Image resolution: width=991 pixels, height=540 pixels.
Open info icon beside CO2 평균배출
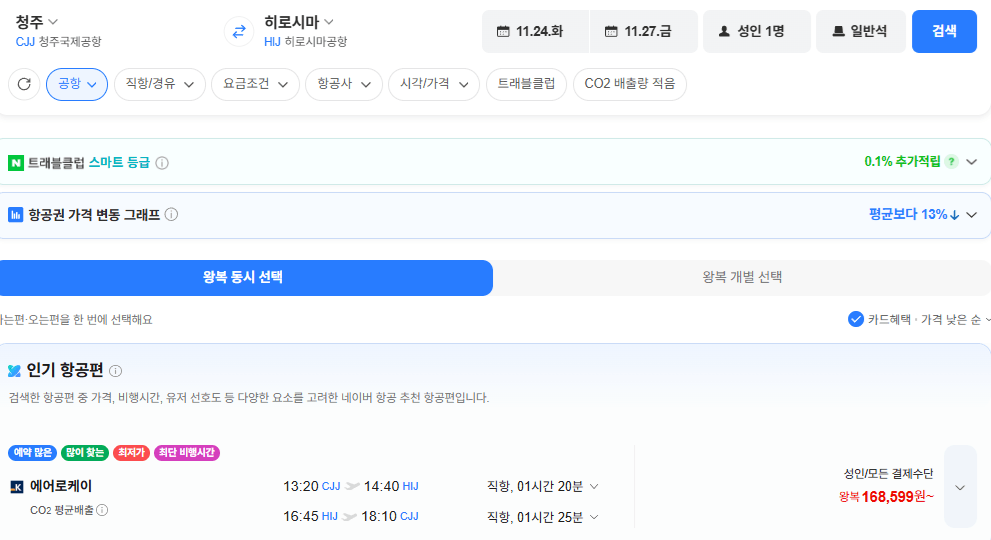pyautogui.click(x=102, y=510)
